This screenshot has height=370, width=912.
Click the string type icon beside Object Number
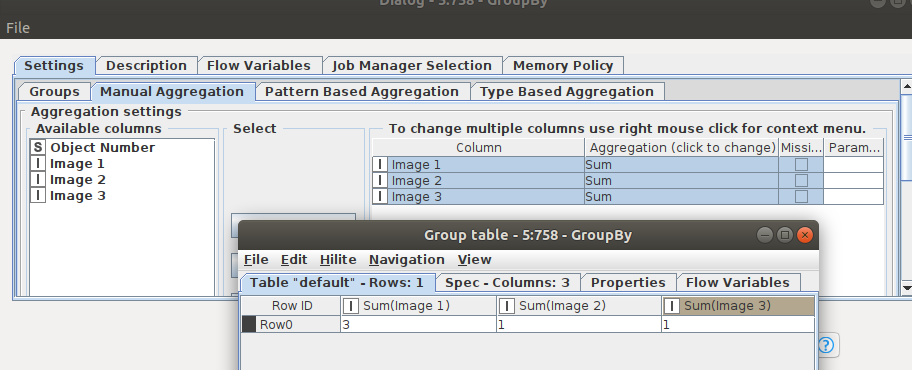pyautogui.click(x=38, y=148)
